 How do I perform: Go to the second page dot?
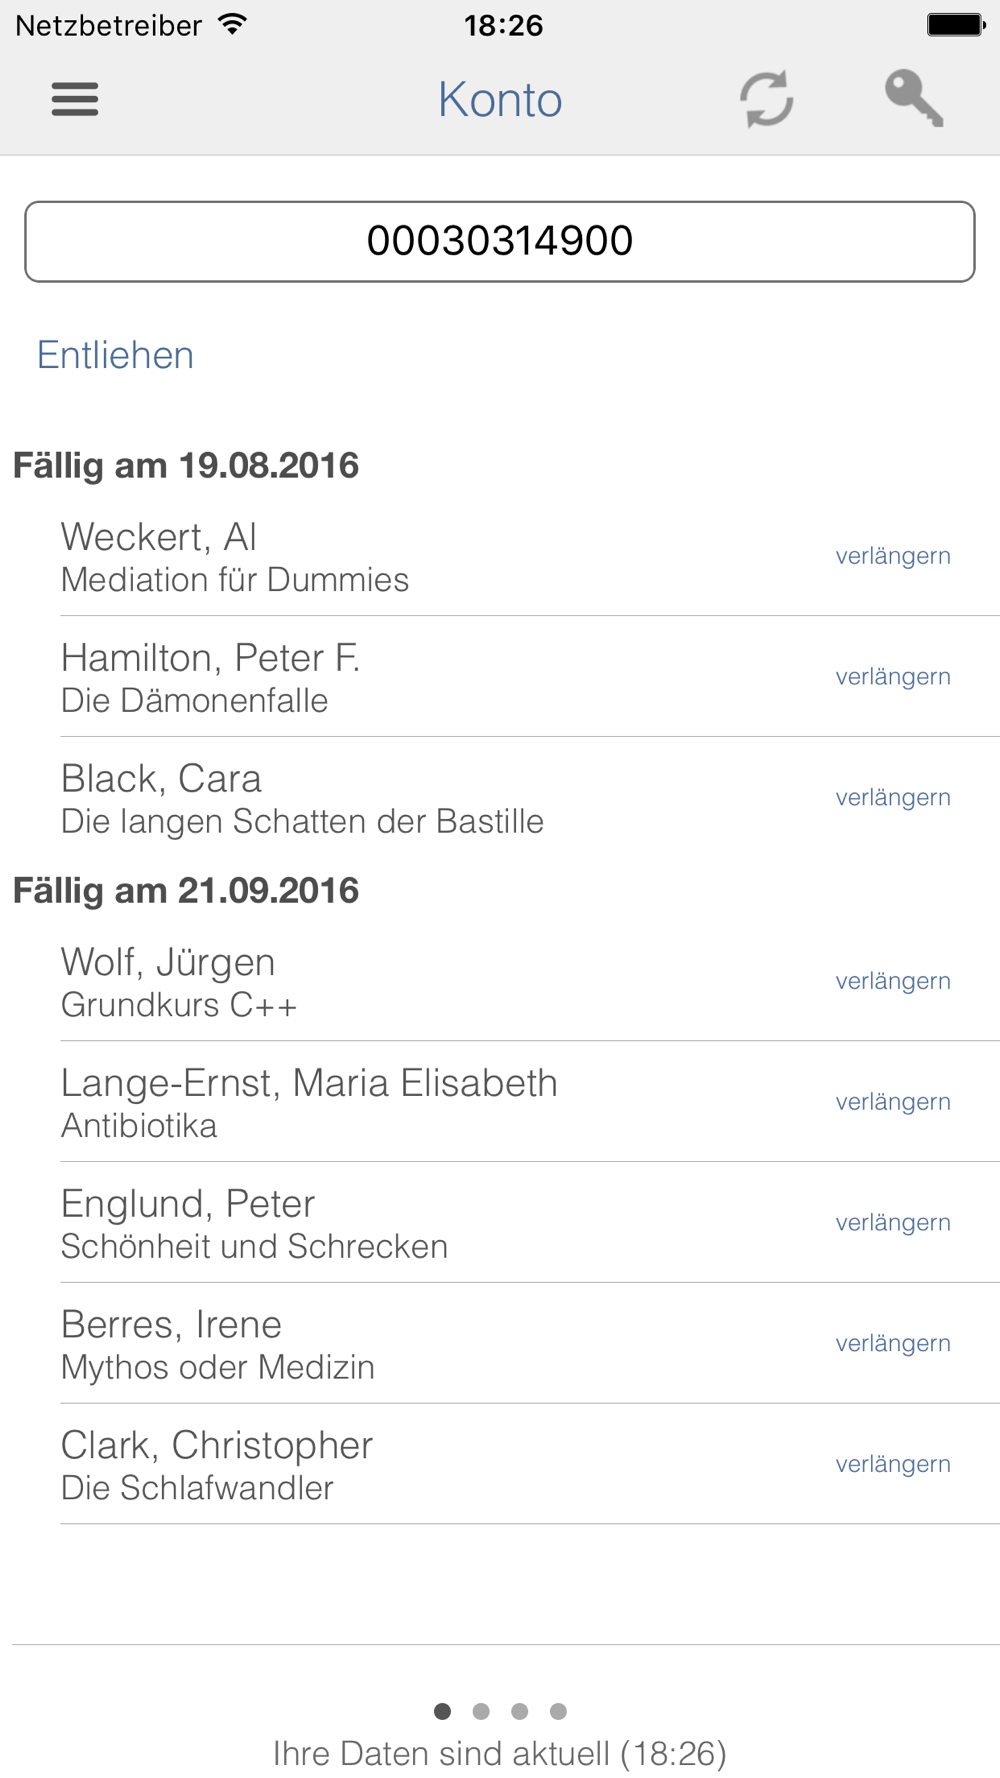coord(481,1711)
